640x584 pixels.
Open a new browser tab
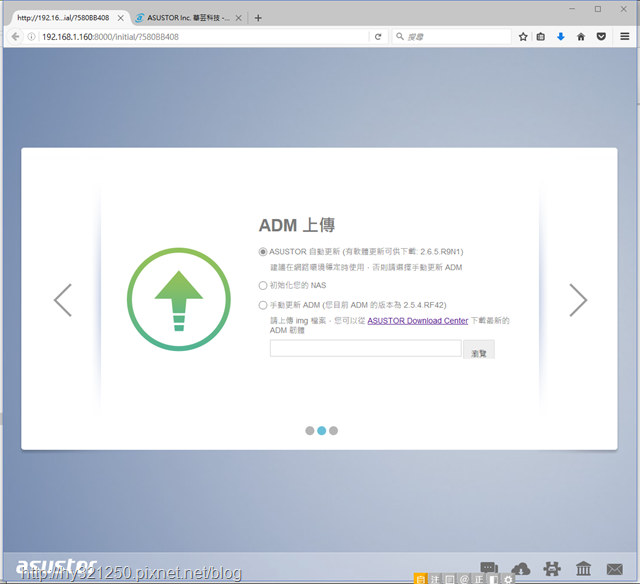coord(258,18)
